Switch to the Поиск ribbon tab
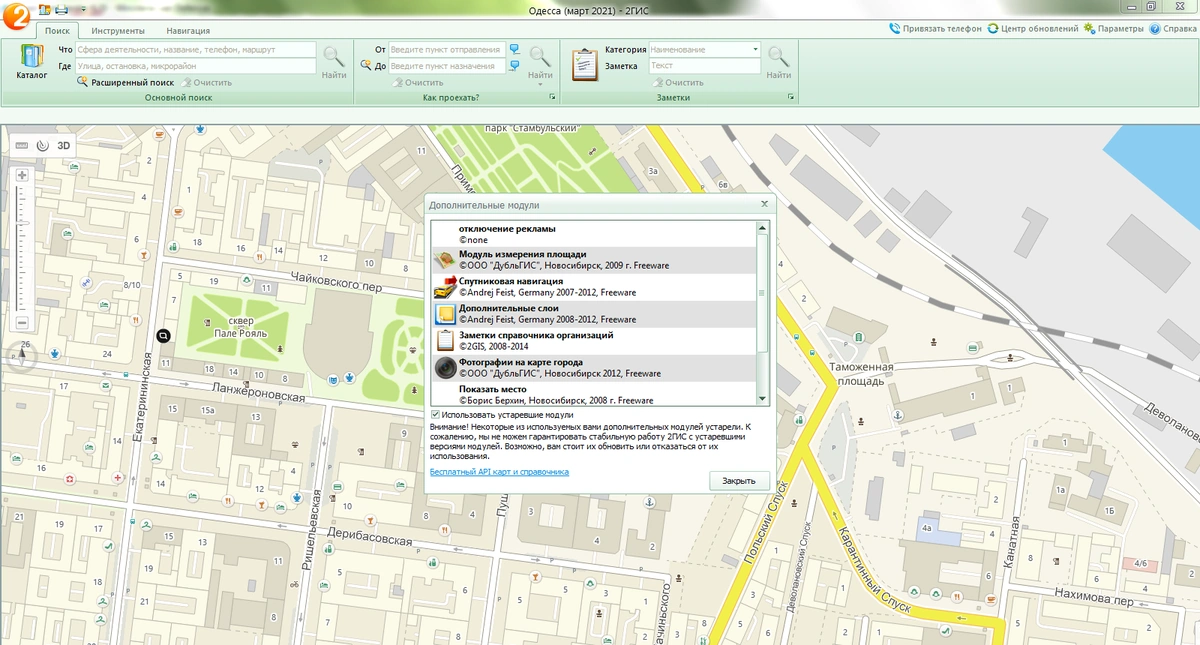The width and height of the screenshot is (1200, 645). point(58,30)
